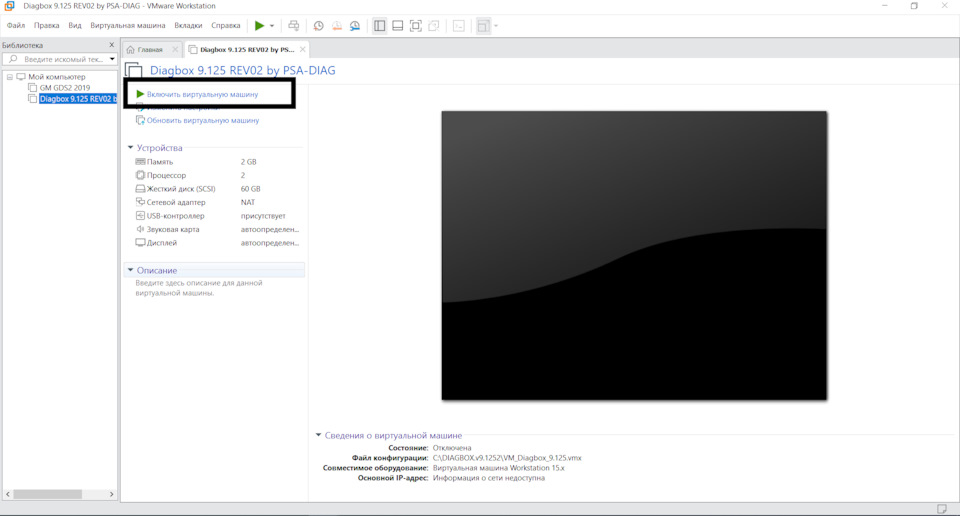
Task: Click the library search field
Action: pos(60,59)
